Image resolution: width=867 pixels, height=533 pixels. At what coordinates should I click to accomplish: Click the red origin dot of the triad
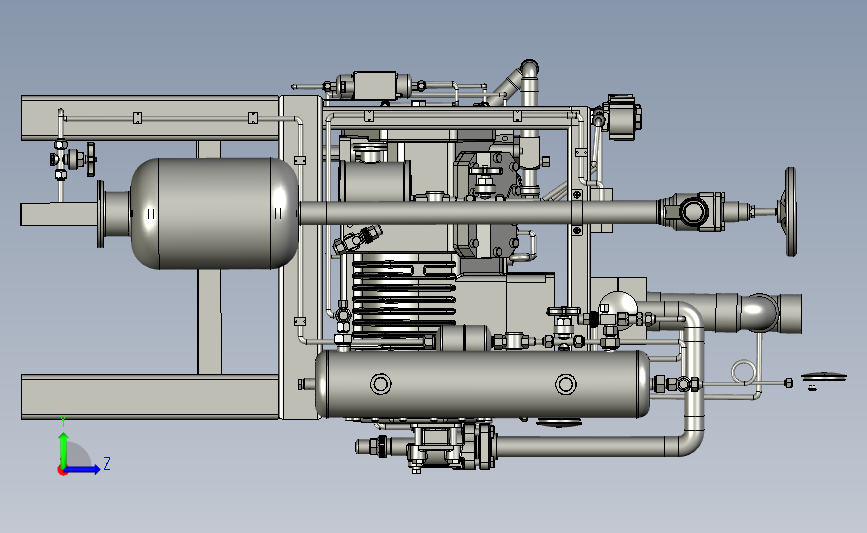(62, 471)
